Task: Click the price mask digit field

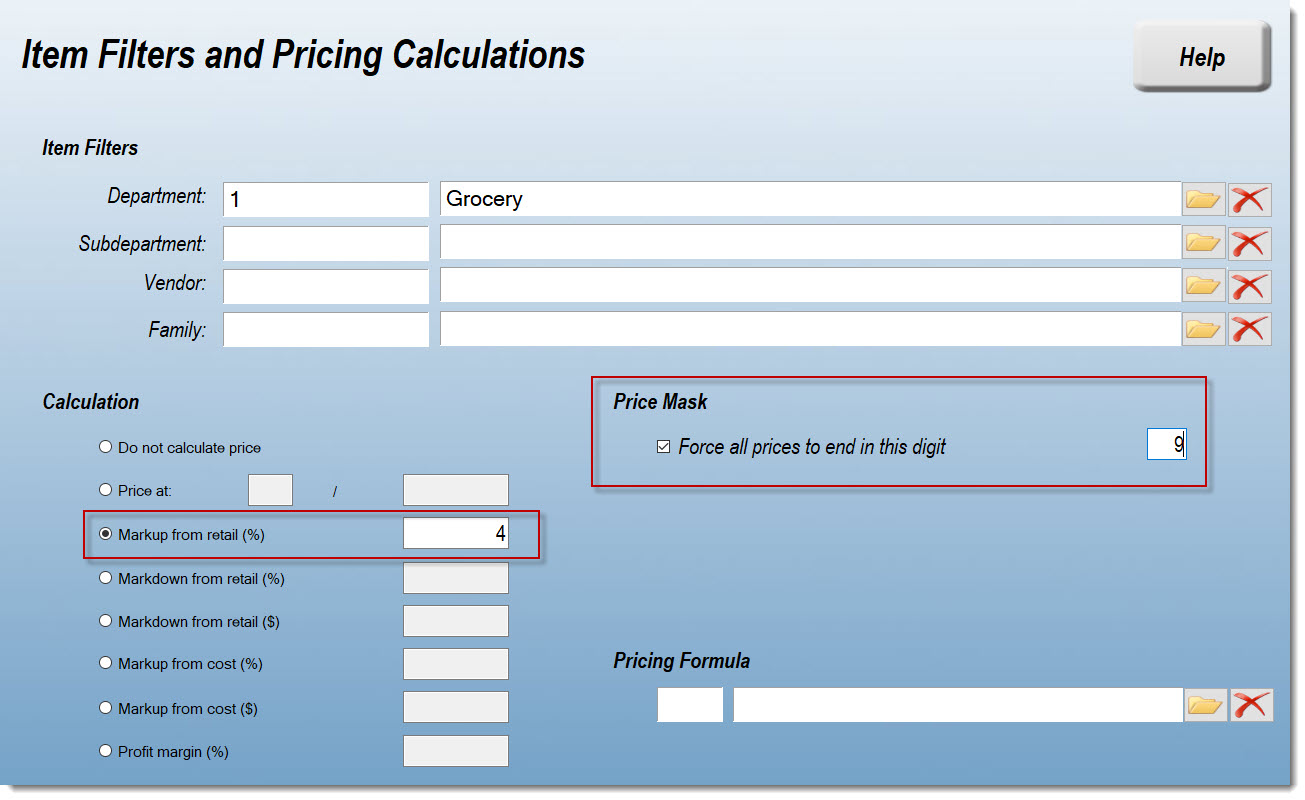Action: point(1166,445)
